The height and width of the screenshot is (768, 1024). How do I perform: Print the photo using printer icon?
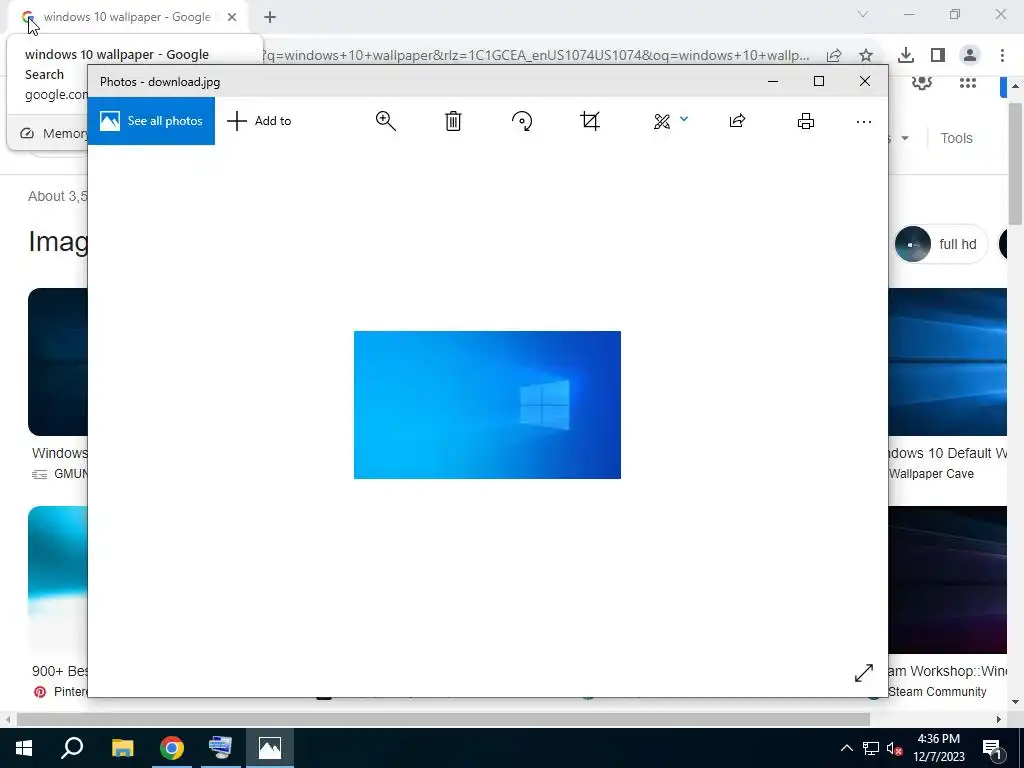point(806,121)
